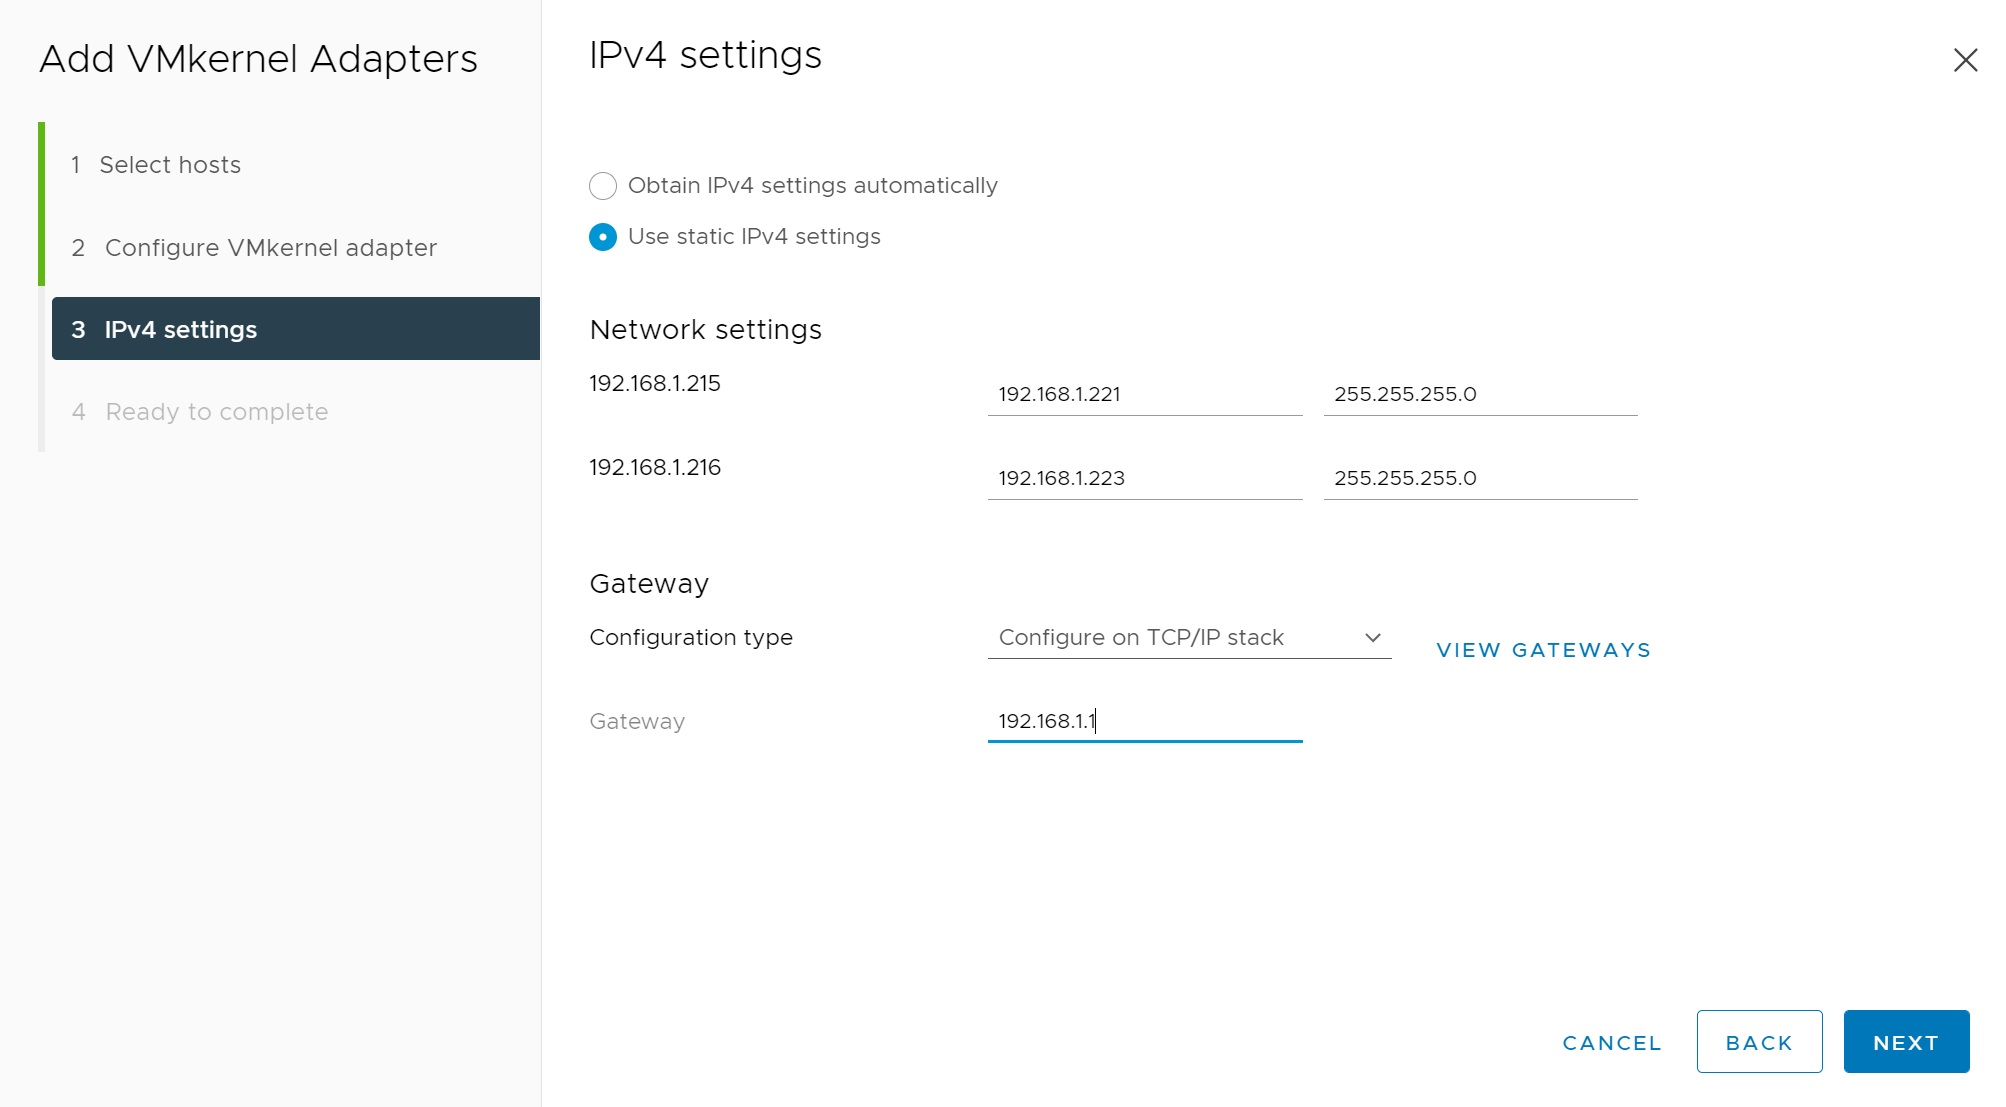The width and height of the screenshot is (2006, 1107).
Task: Click the Use static IPv4 settings label
Action: pos(754,237)
